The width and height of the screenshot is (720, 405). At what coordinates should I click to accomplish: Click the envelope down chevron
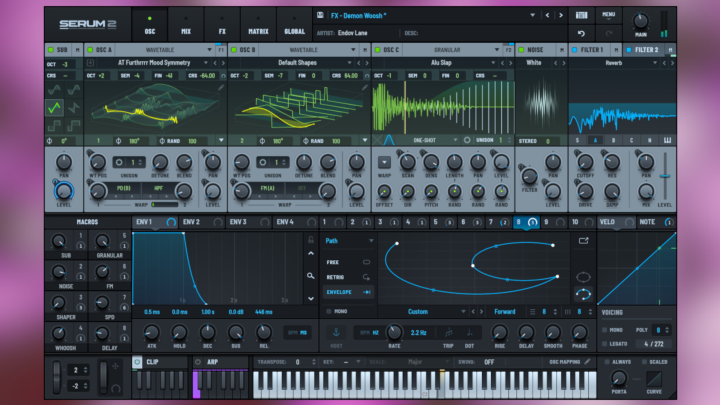(x=311, y=298)
